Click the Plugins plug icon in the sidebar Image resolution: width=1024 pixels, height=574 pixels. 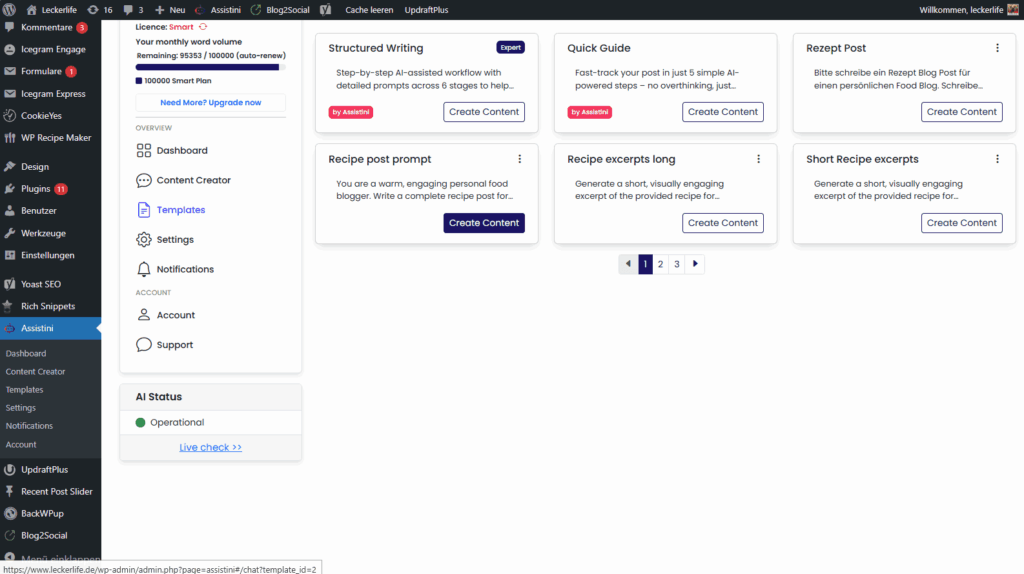(x=10, y=189)
